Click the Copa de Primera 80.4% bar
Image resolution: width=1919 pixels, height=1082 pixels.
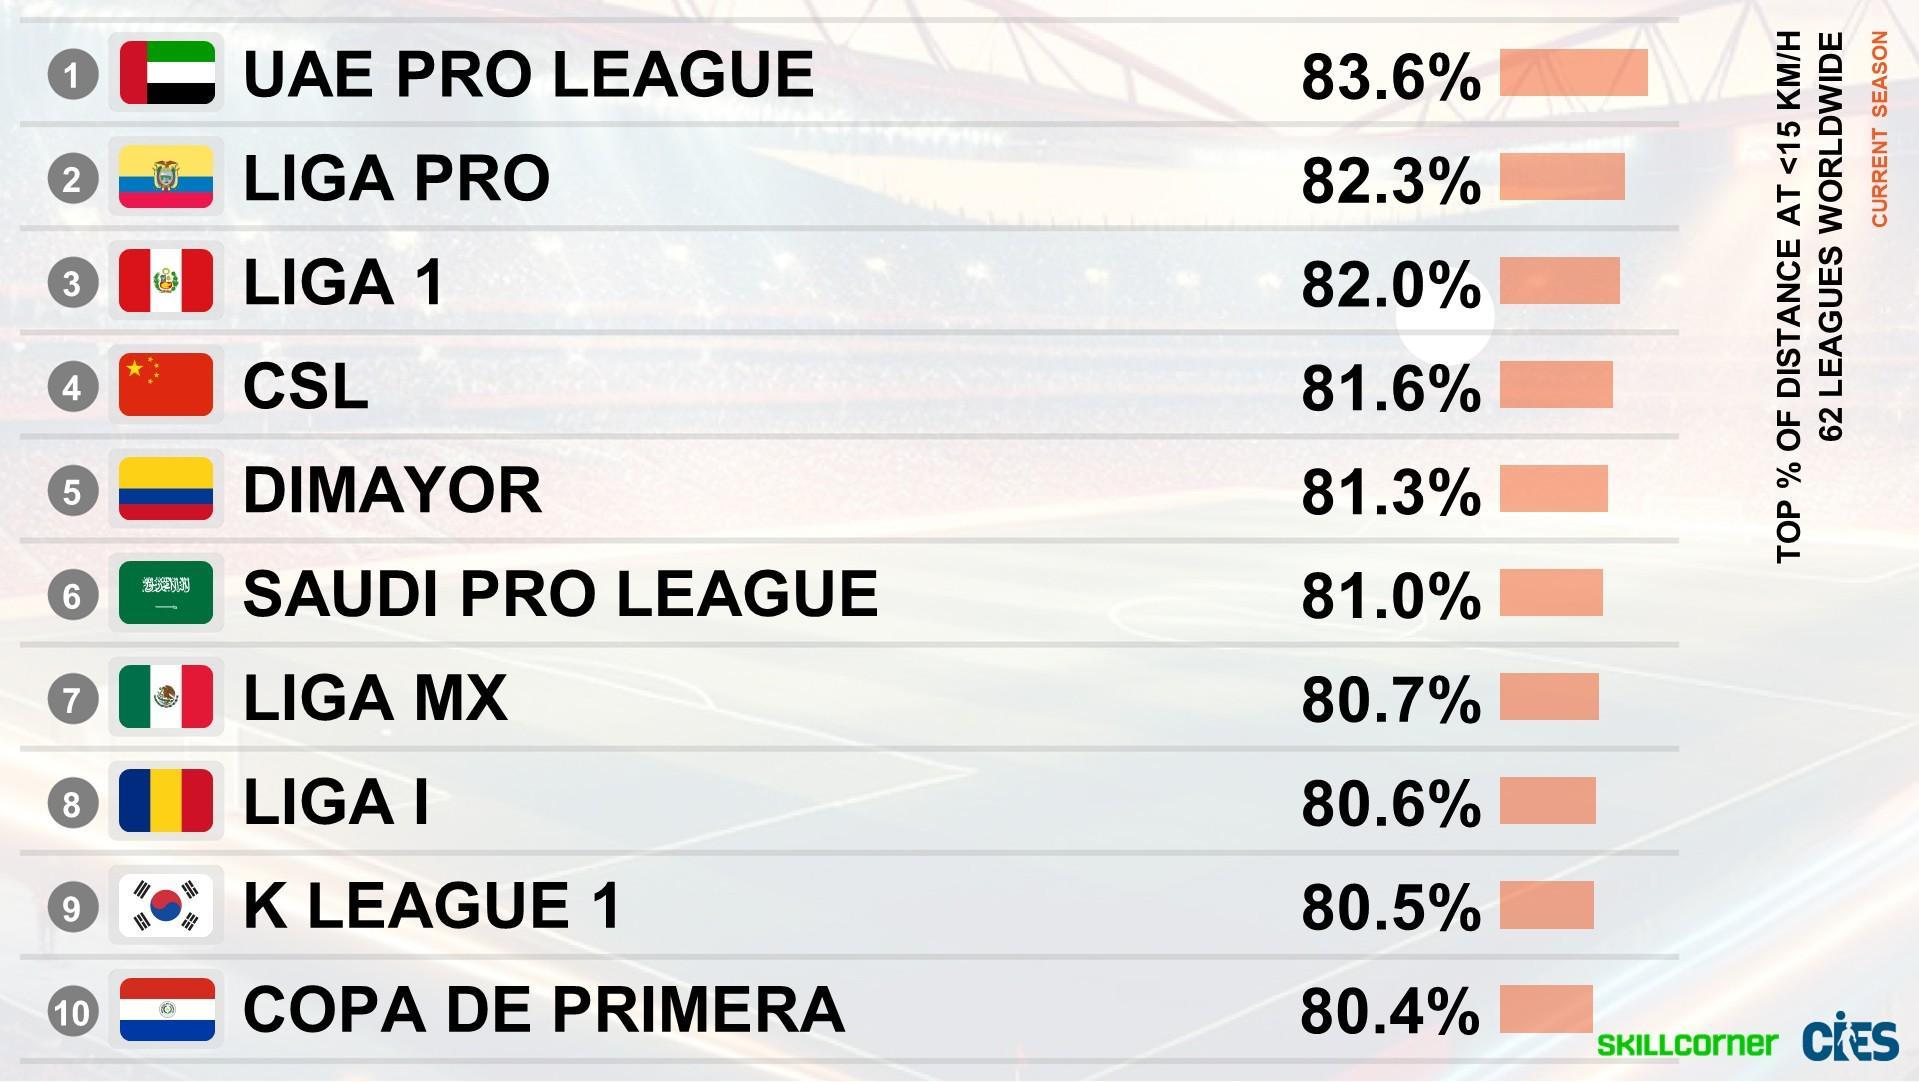pos(1546,1009)
